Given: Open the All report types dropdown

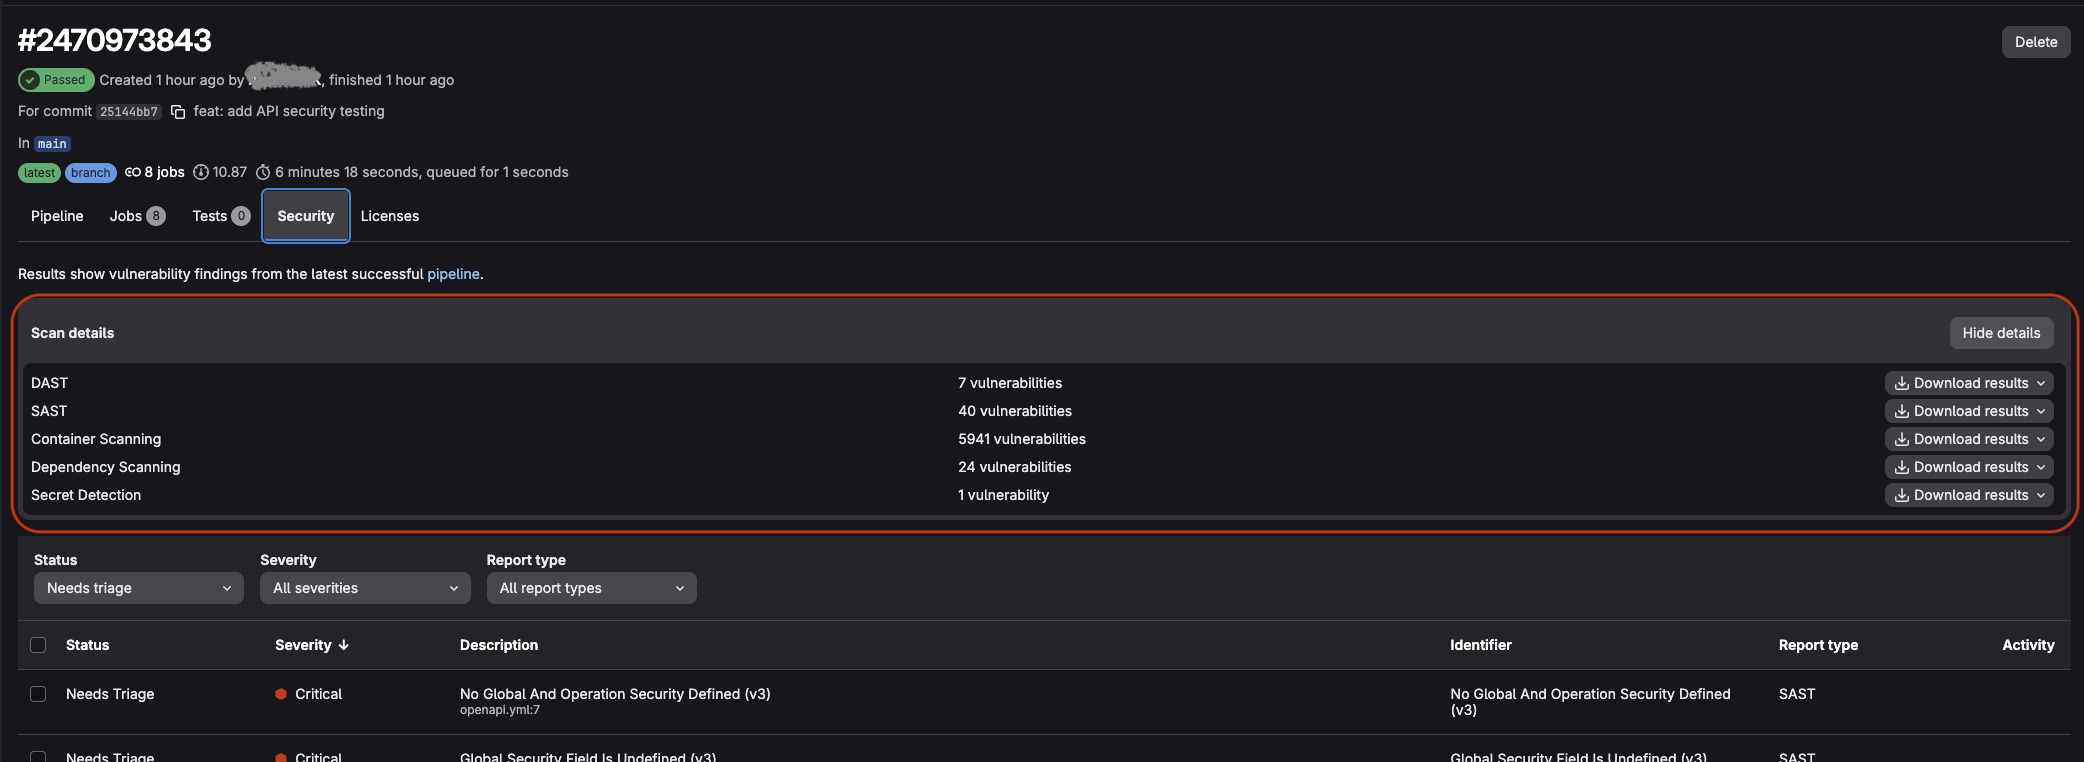Looking at the screenshot, I should [x=590, y=588].
